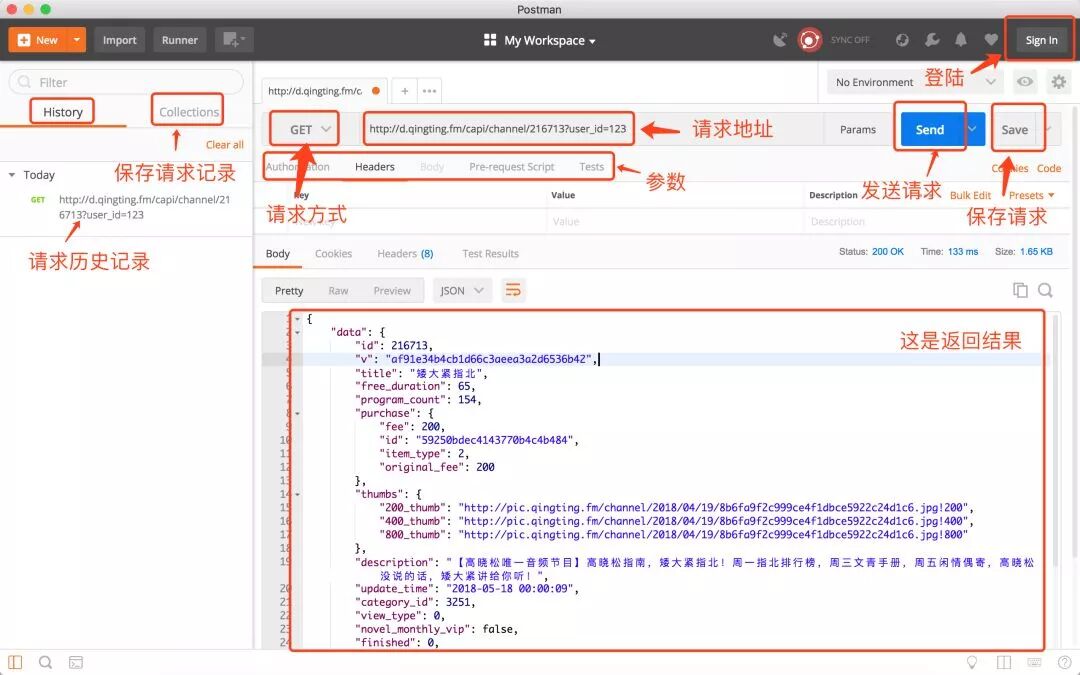
Task: Open the Presets dropdown
Action: [1031, 196]
